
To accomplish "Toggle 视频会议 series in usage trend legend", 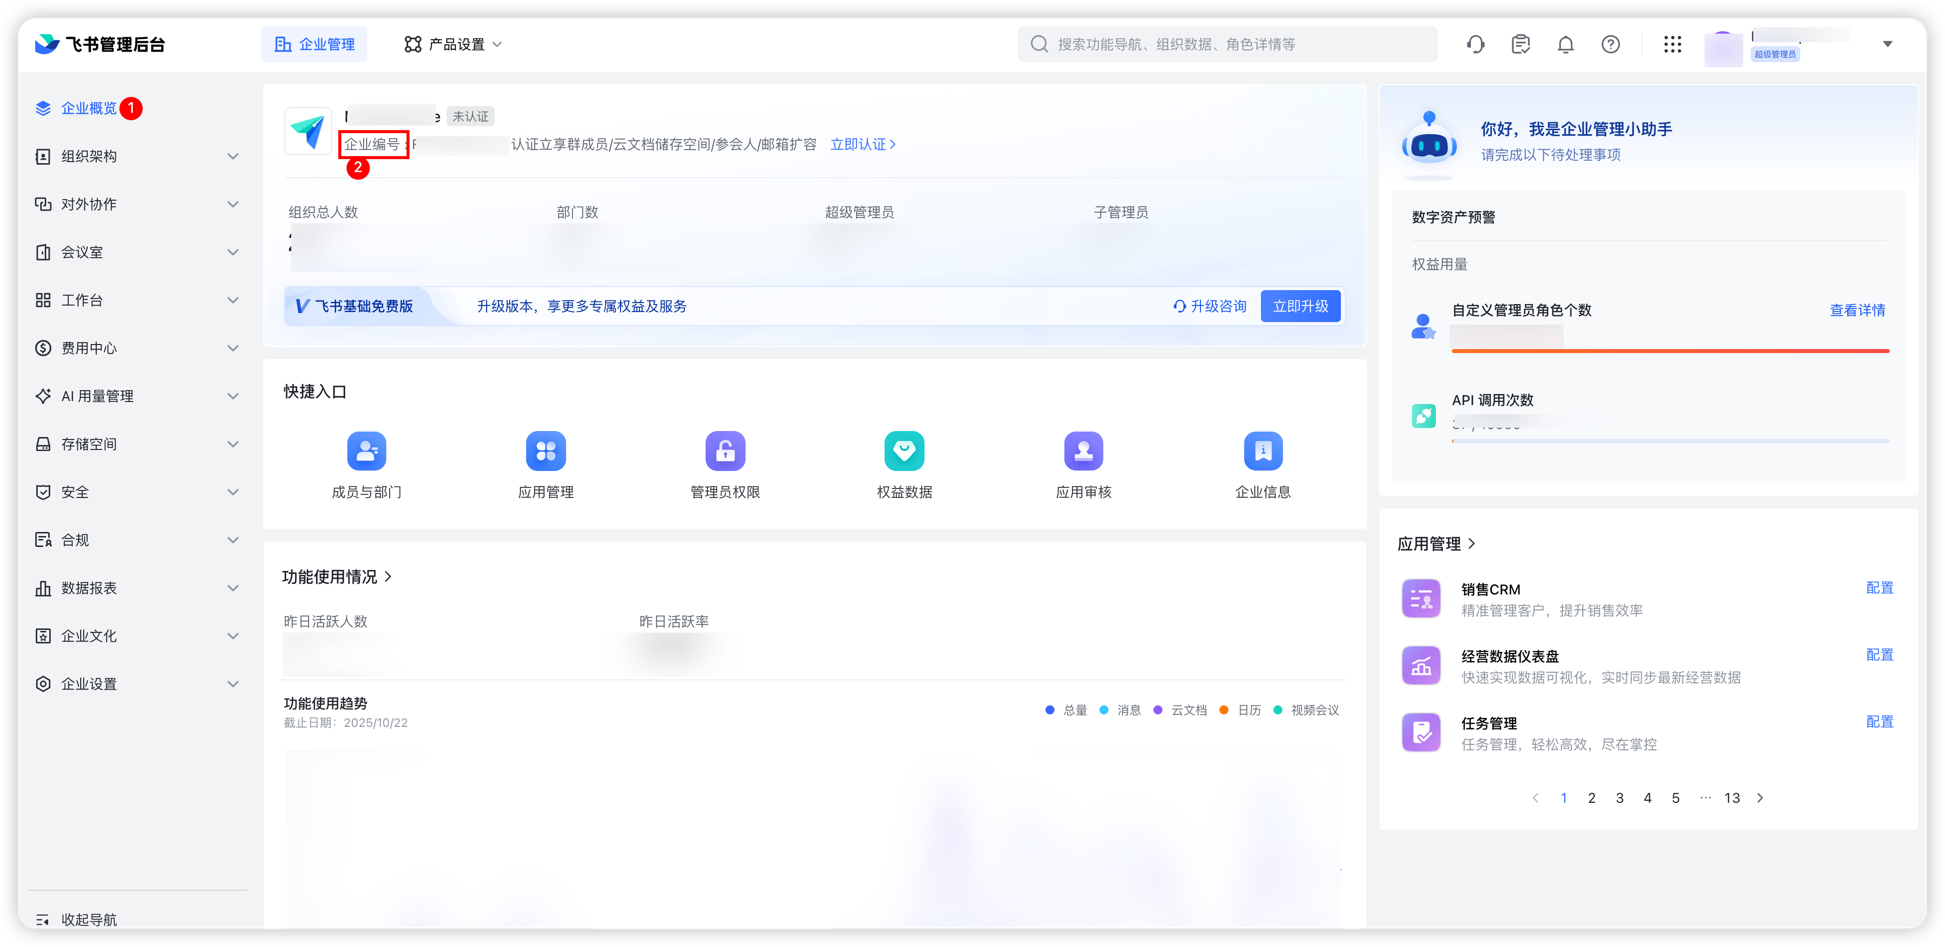I will click(x=1308, y=710).
